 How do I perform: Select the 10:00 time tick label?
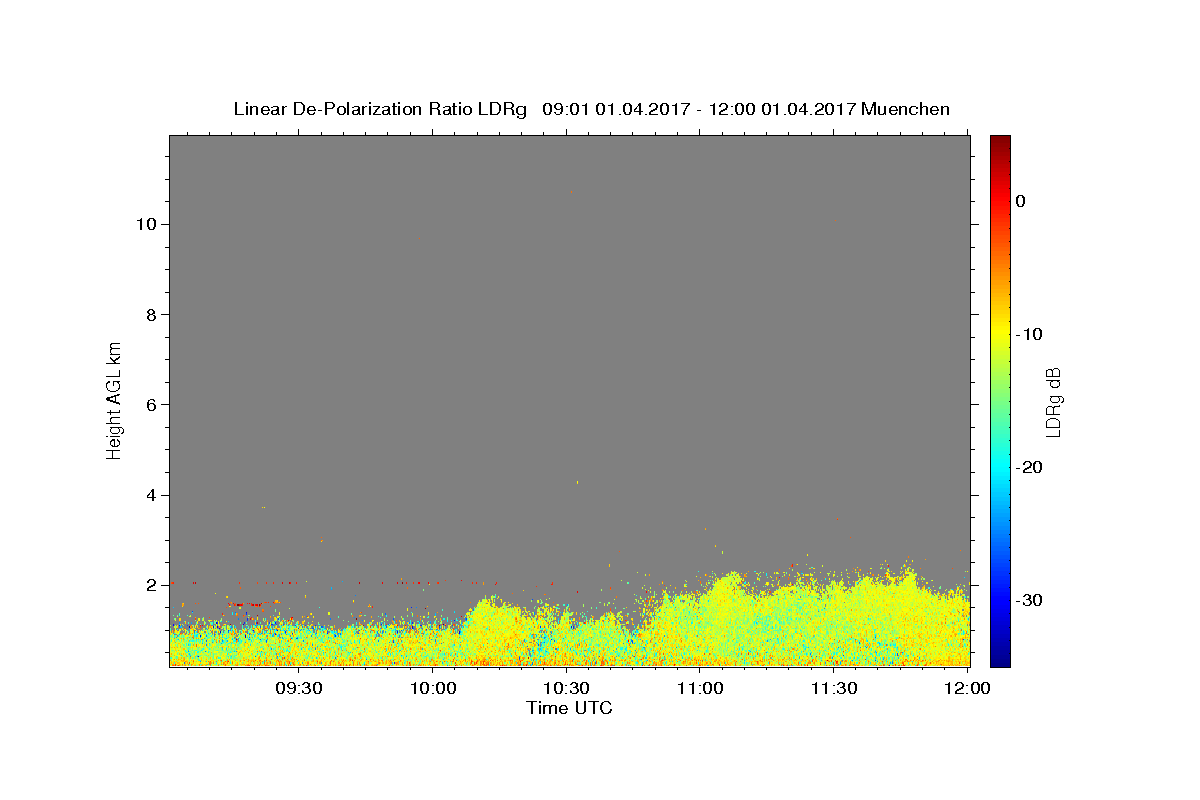click(x=433, y=689)
